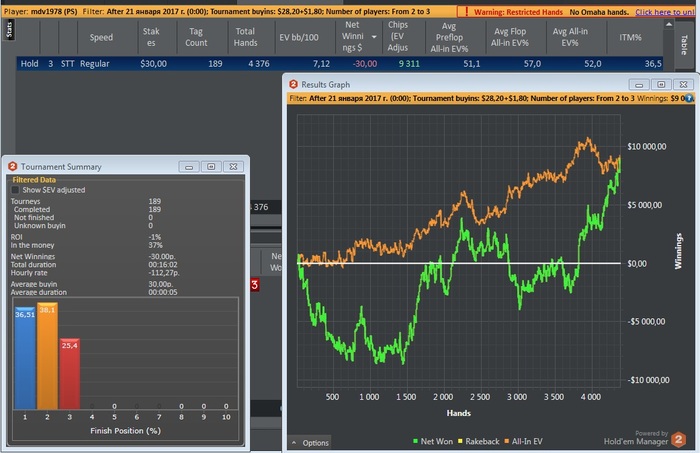Open the Table vertical side tab
The width and height of the screenshot is (700, 453).
(683, 45)
